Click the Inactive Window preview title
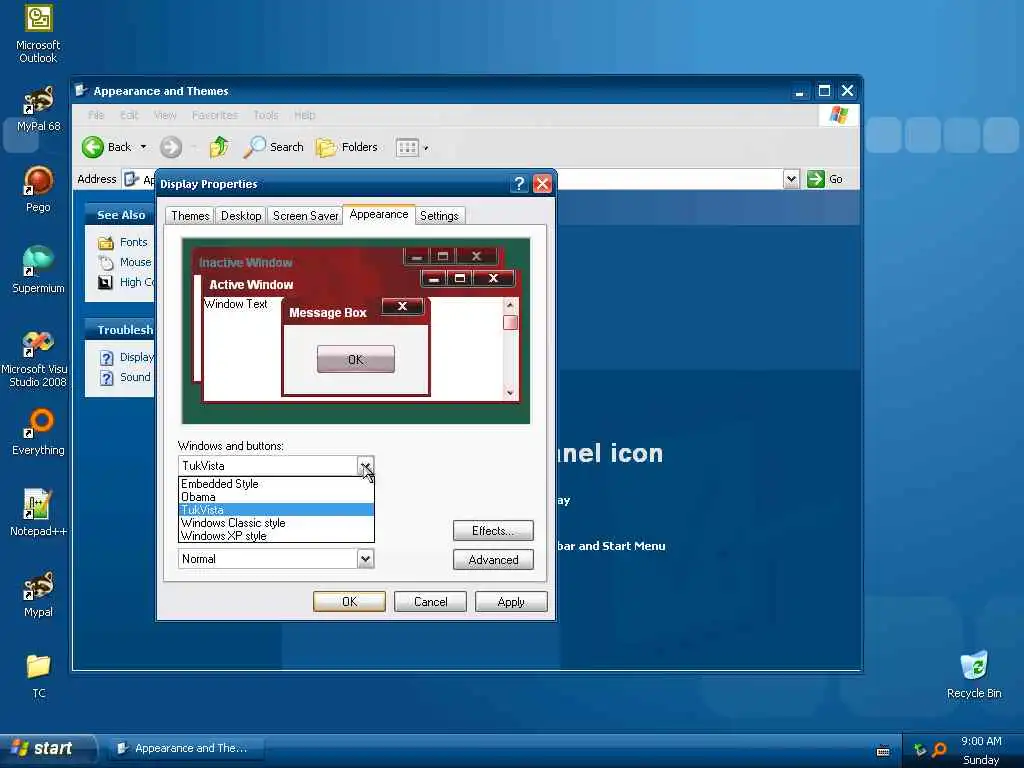The height and width of the screenshot is (768, 1024). 246,263
